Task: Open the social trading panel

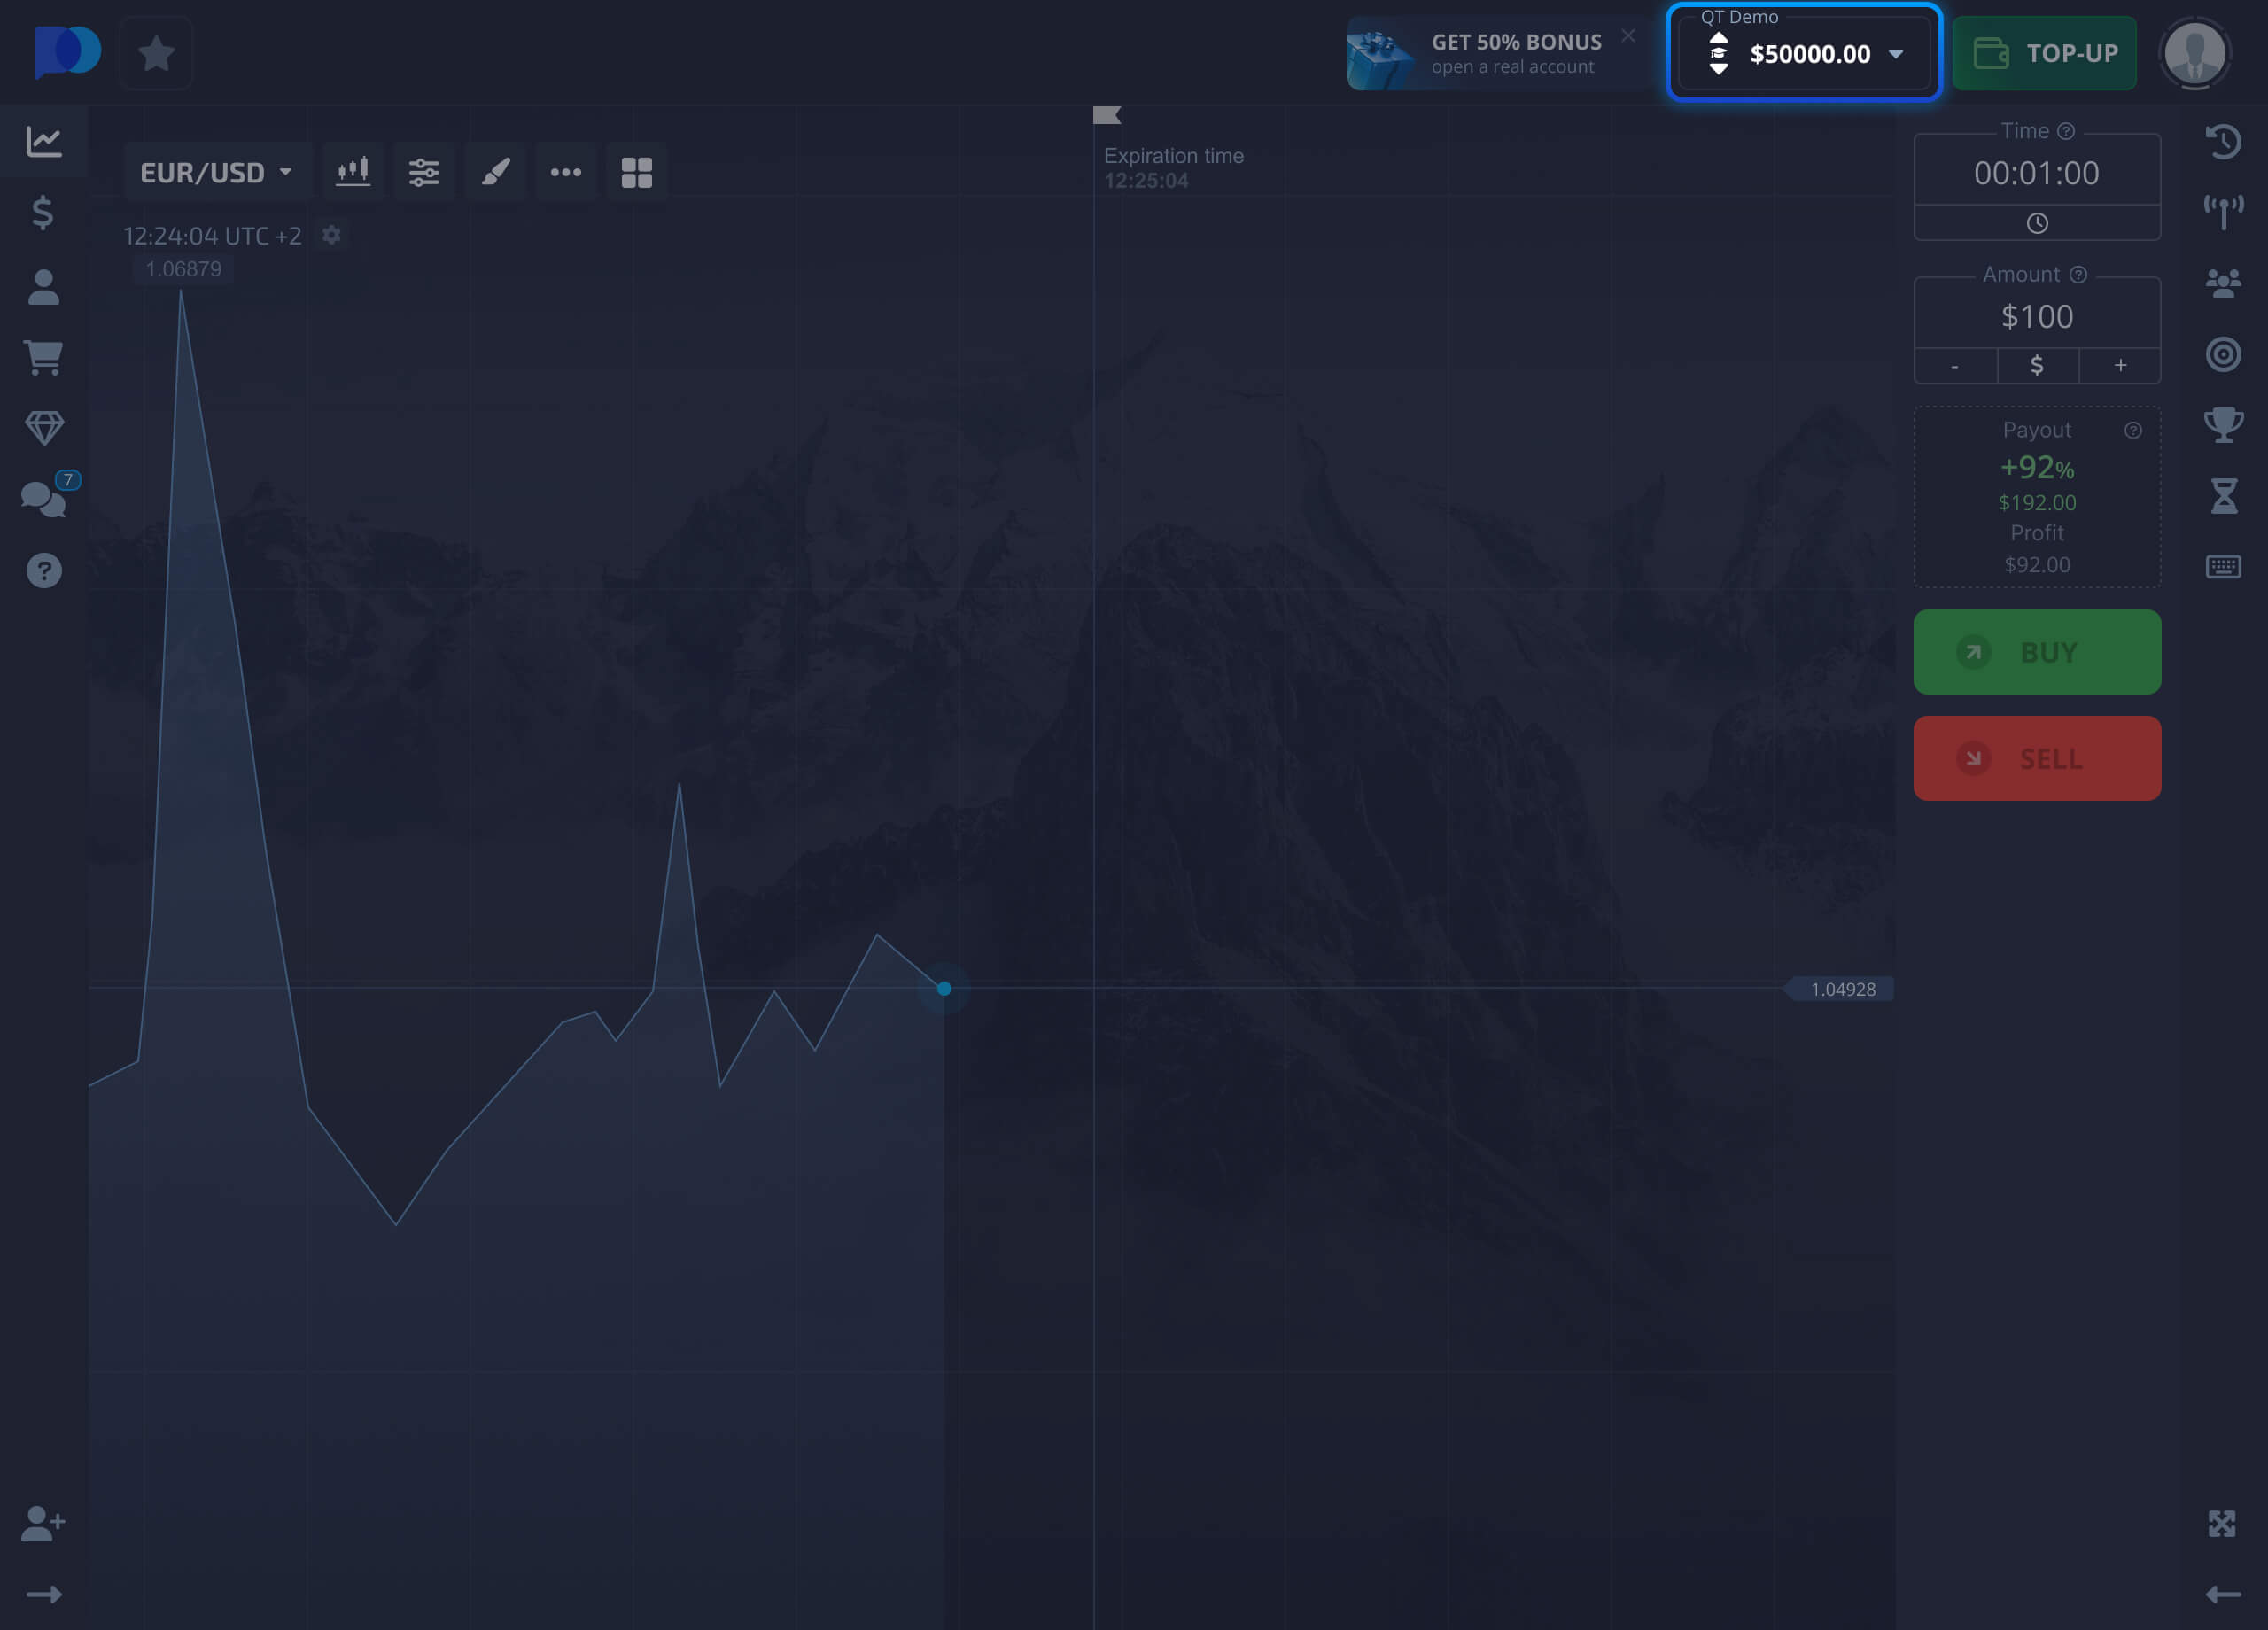Action: point(2224,282)
